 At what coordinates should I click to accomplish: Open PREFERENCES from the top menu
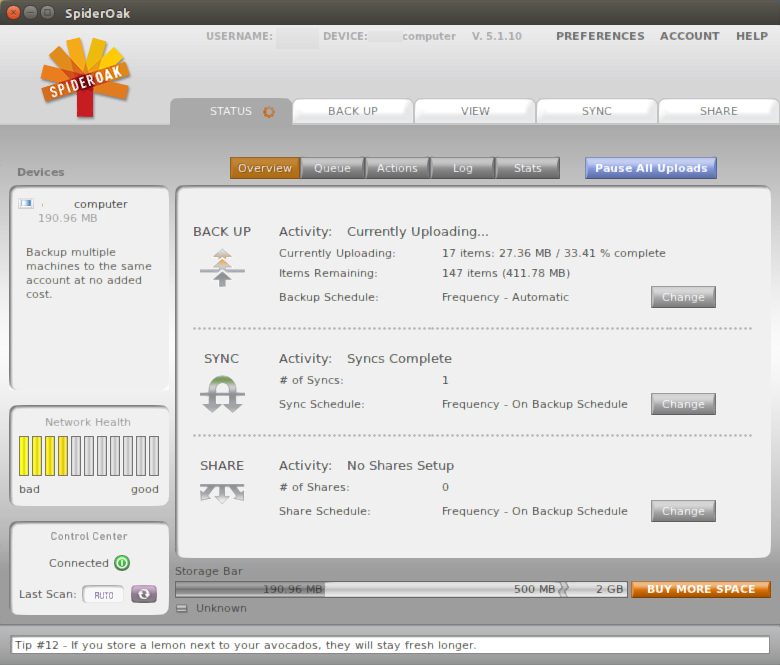tap(600, 36)
